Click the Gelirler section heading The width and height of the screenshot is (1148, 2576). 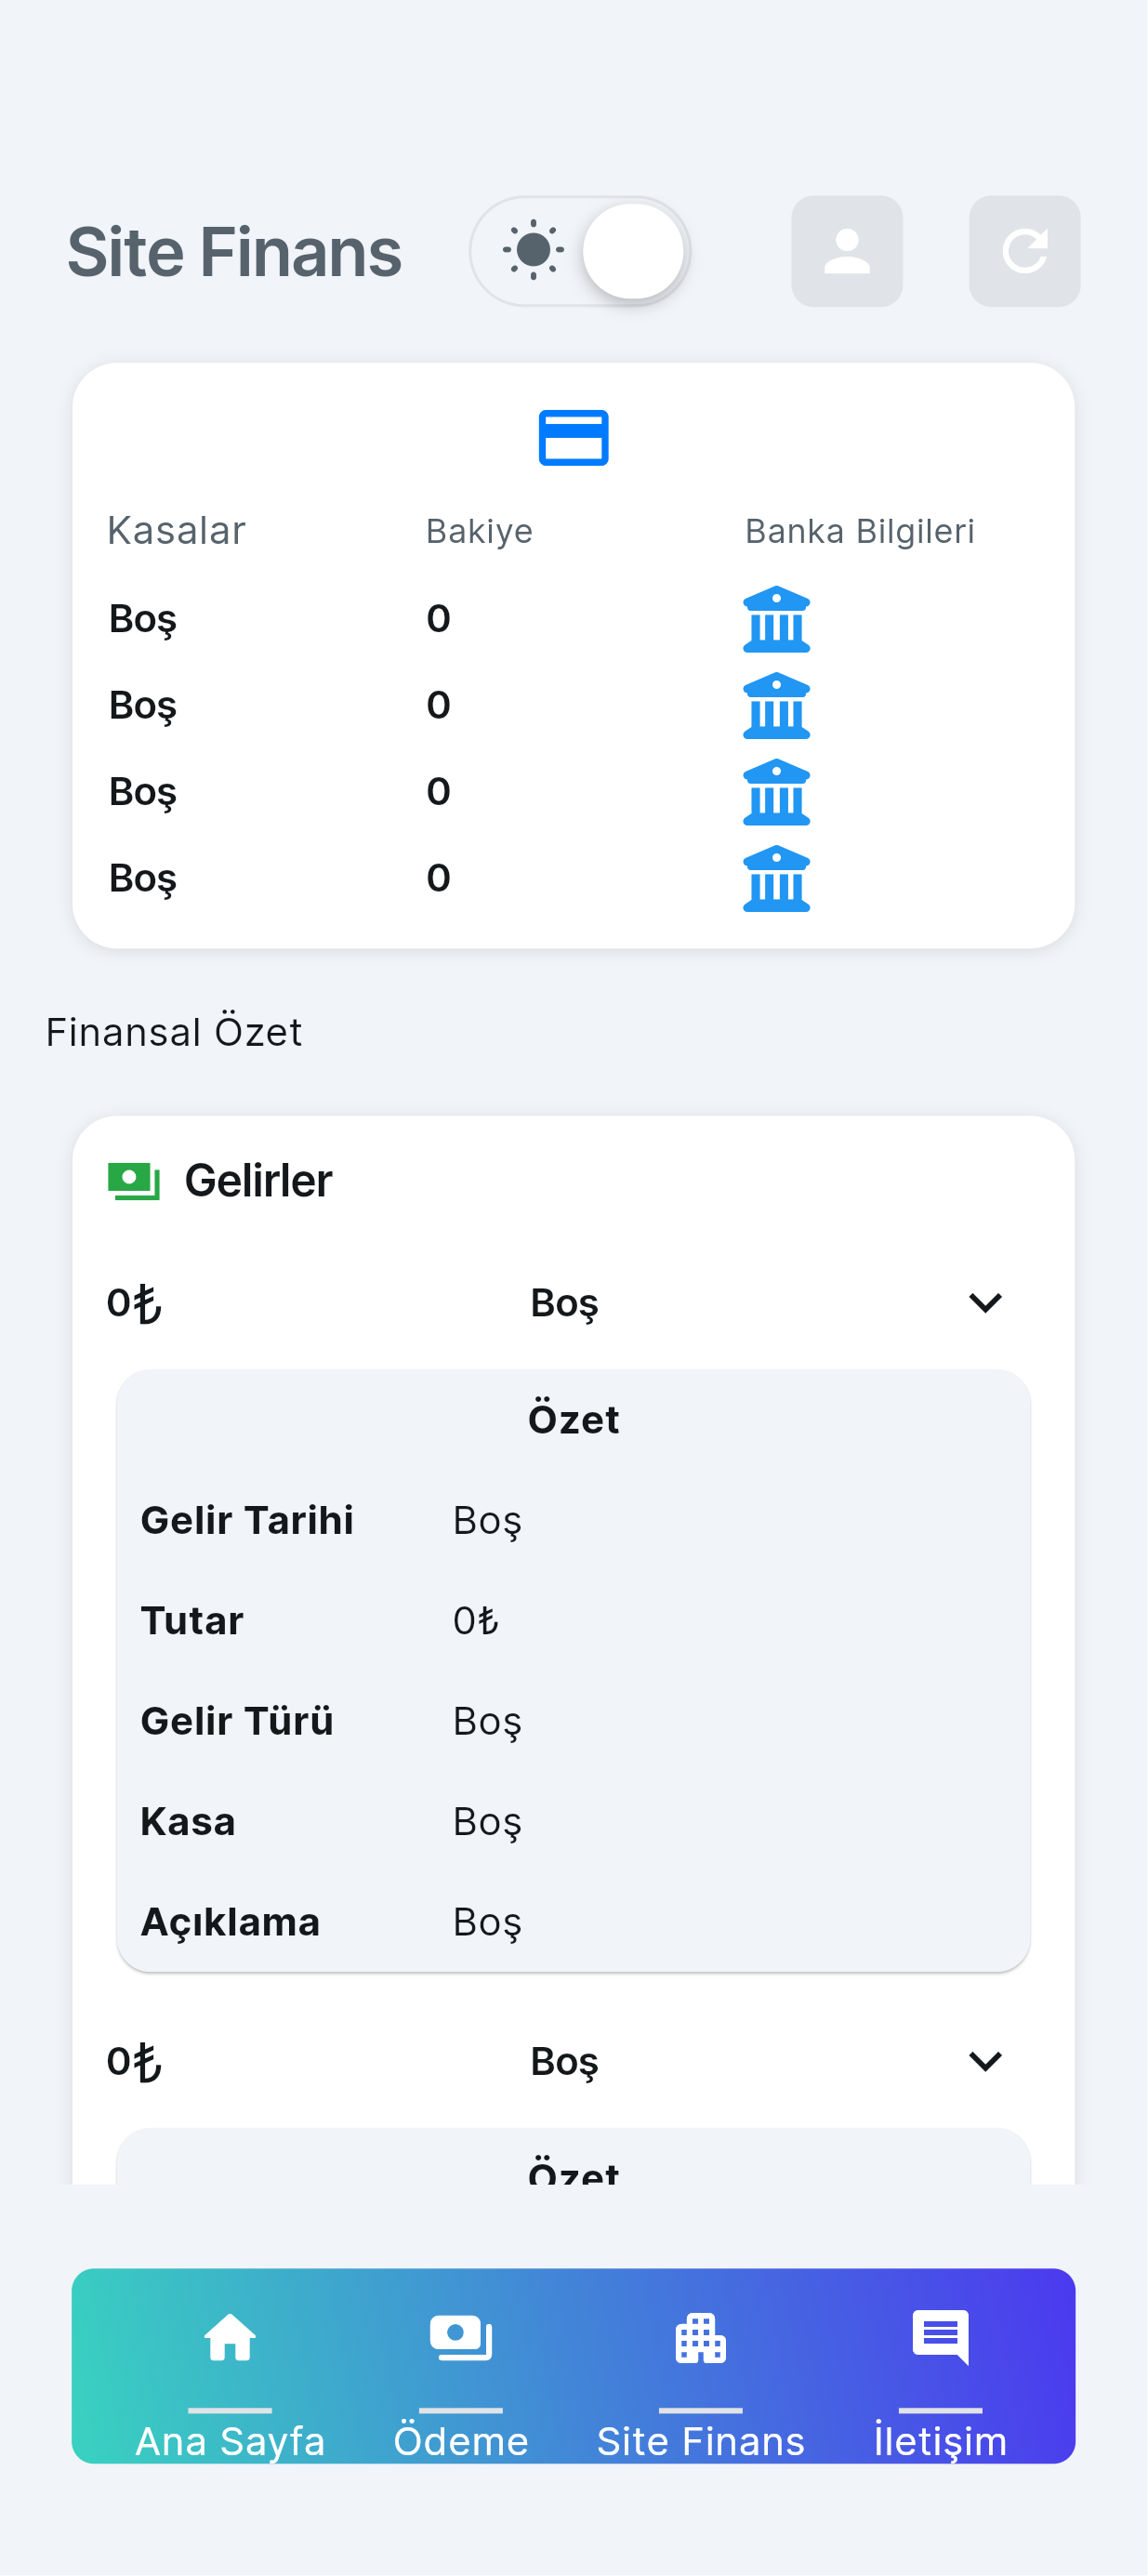pyautogui.click(x=258, y=1181)
